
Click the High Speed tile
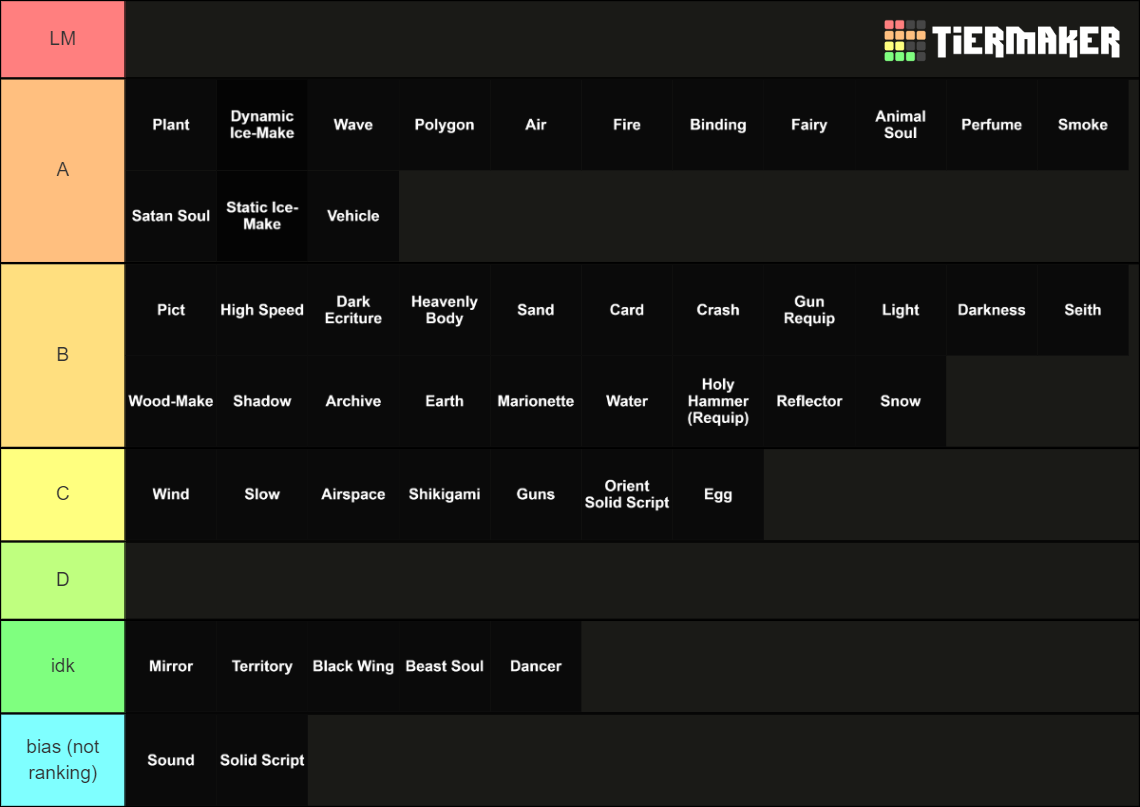pyautogui.click(x=262, y=310)
